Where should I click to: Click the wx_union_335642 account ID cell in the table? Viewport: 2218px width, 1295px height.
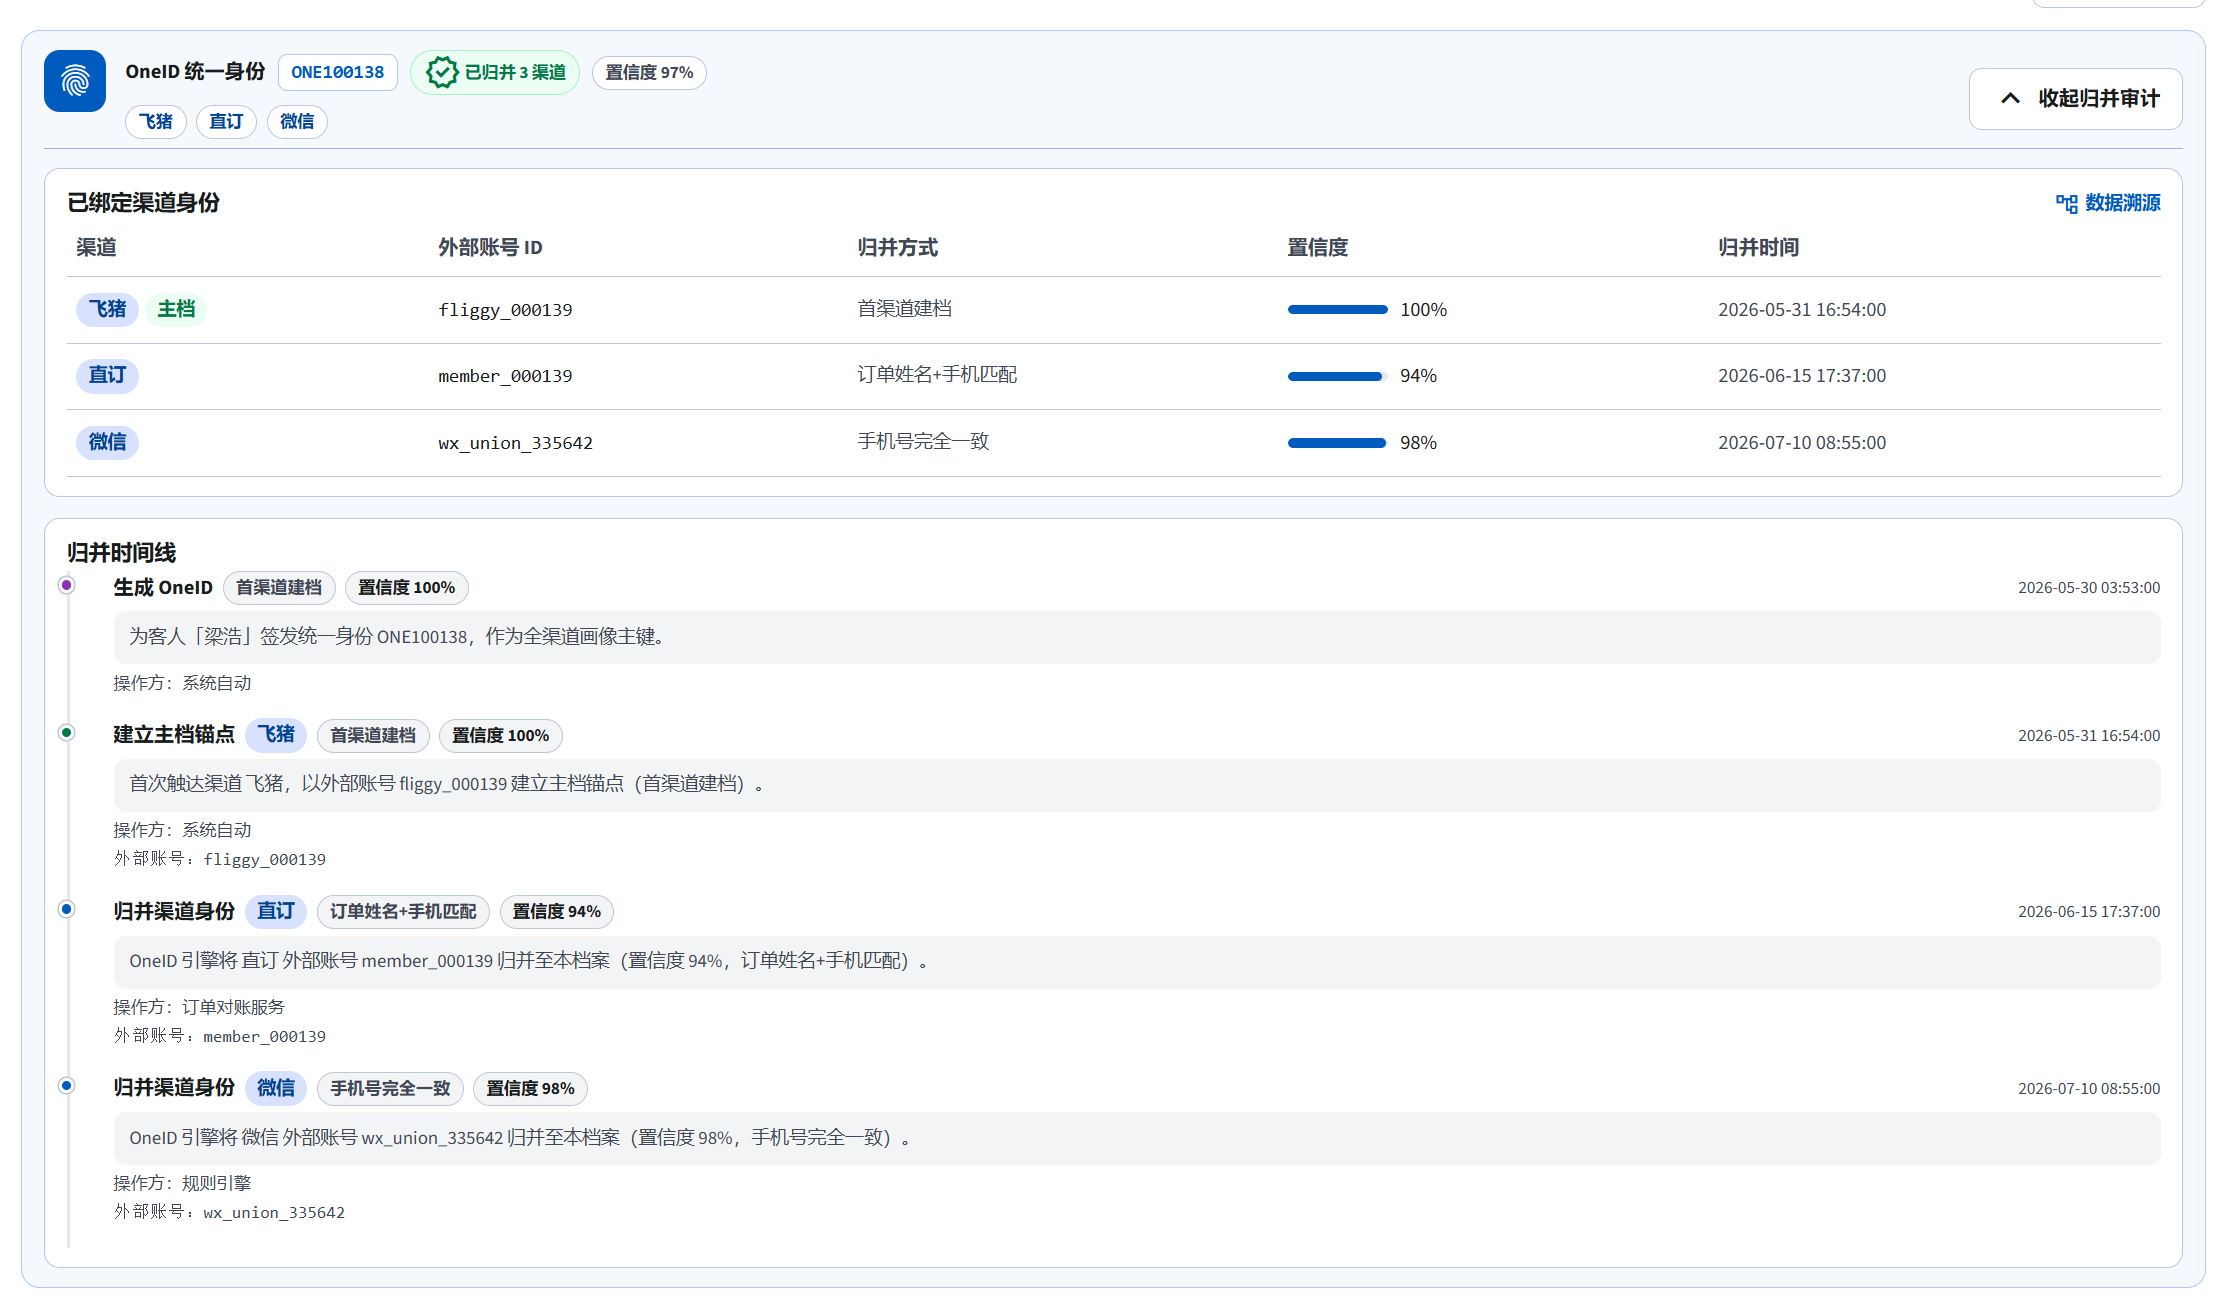click(x=515, y=443)
